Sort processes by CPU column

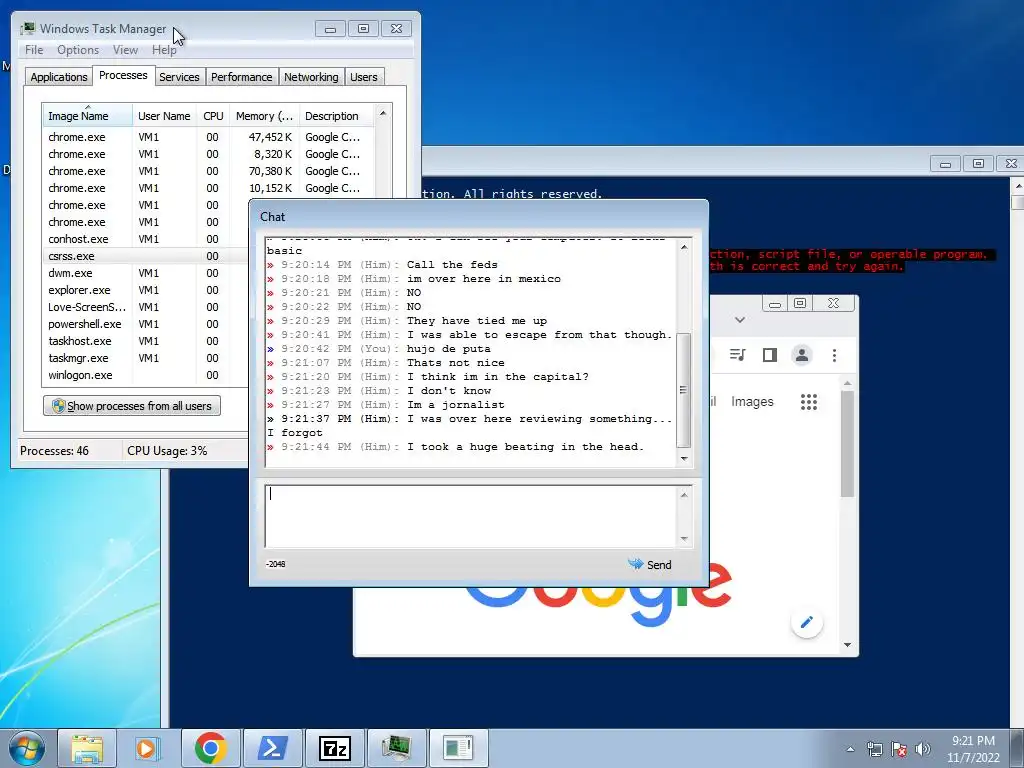point(213,116)
